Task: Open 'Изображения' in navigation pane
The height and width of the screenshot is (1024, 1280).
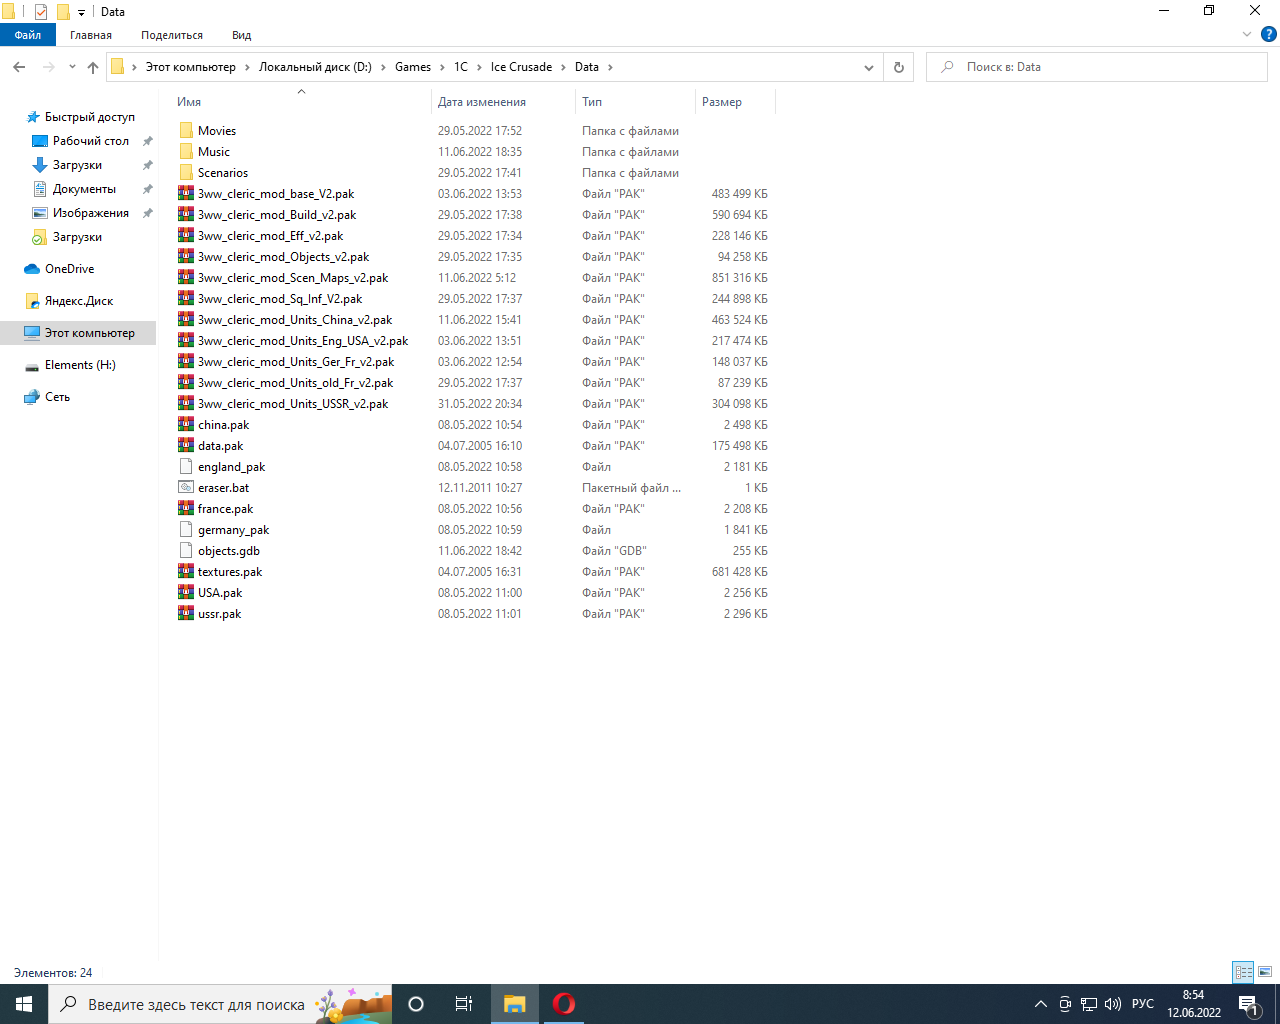Action: (x=91, y=213)
